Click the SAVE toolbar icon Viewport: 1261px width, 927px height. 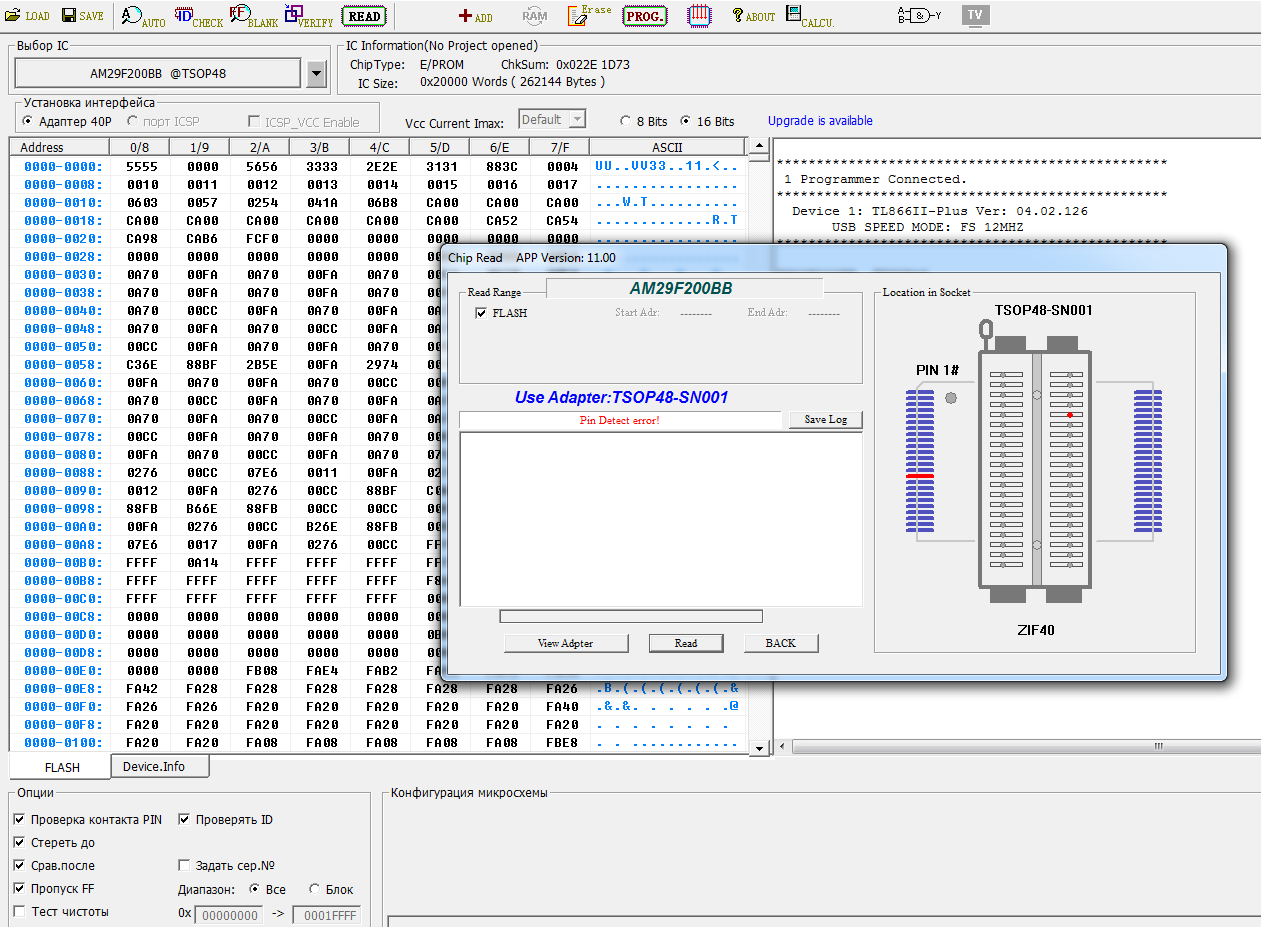pos(82,16)
